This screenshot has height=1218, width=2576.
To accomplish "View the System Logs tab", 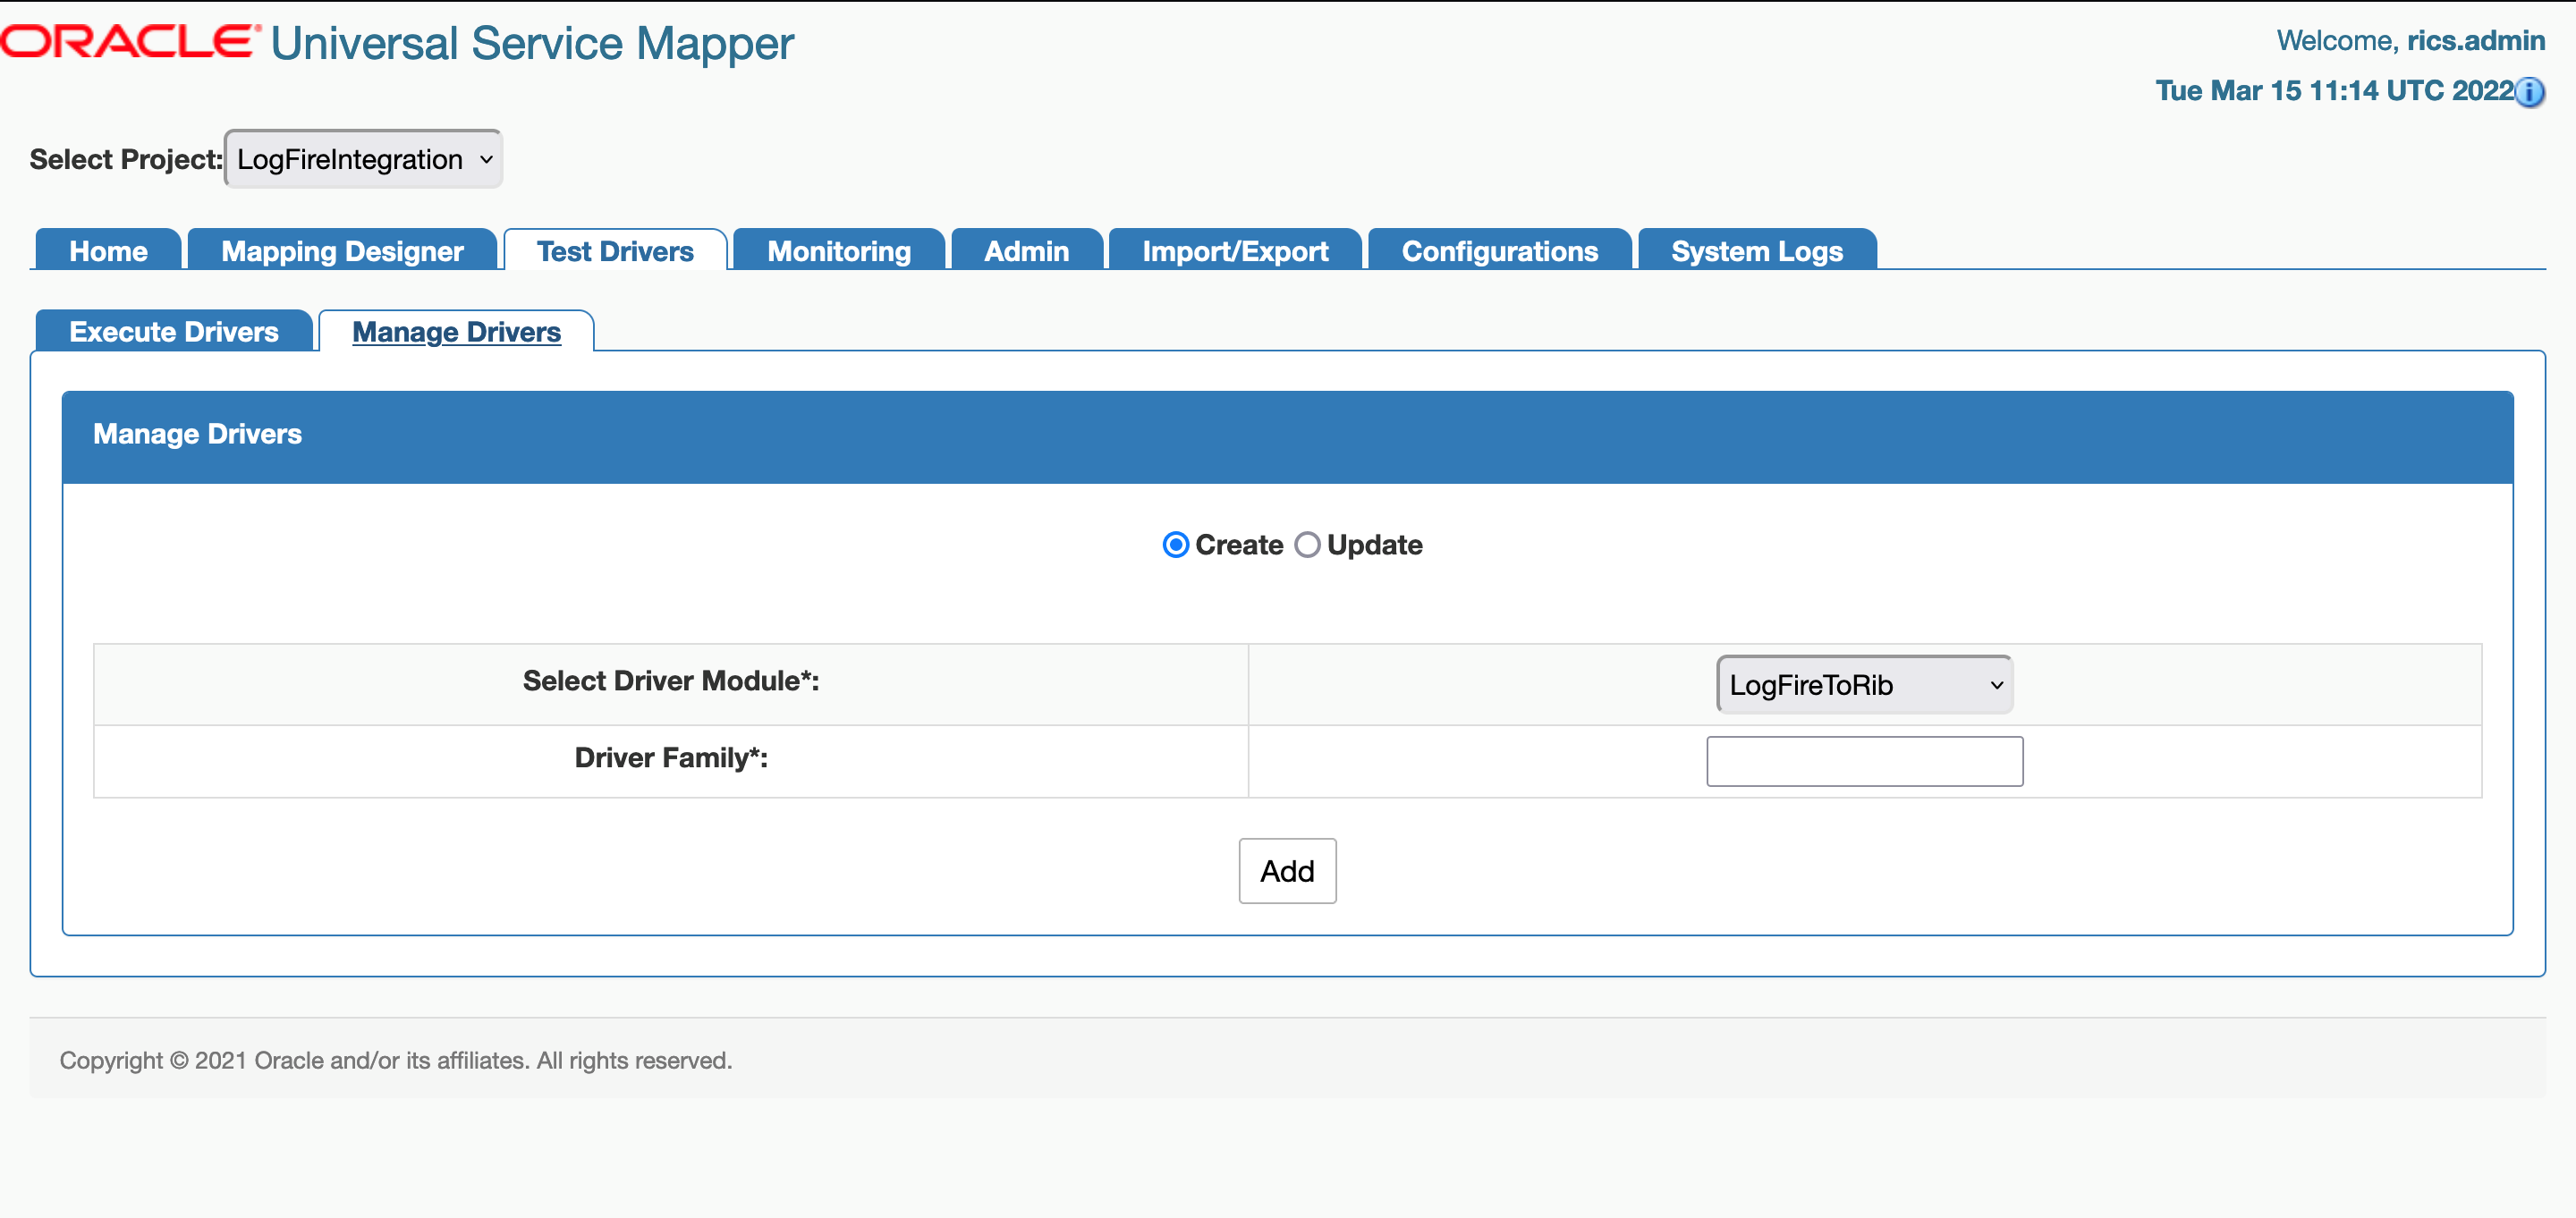I will click(1756, 251).
